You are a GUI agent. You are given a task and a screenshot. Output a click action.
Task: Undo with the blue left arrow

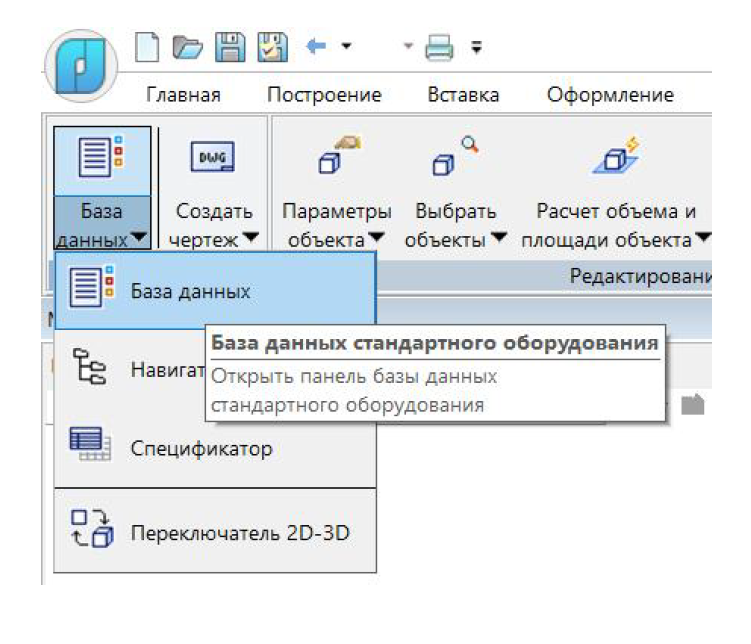(316, 46)
